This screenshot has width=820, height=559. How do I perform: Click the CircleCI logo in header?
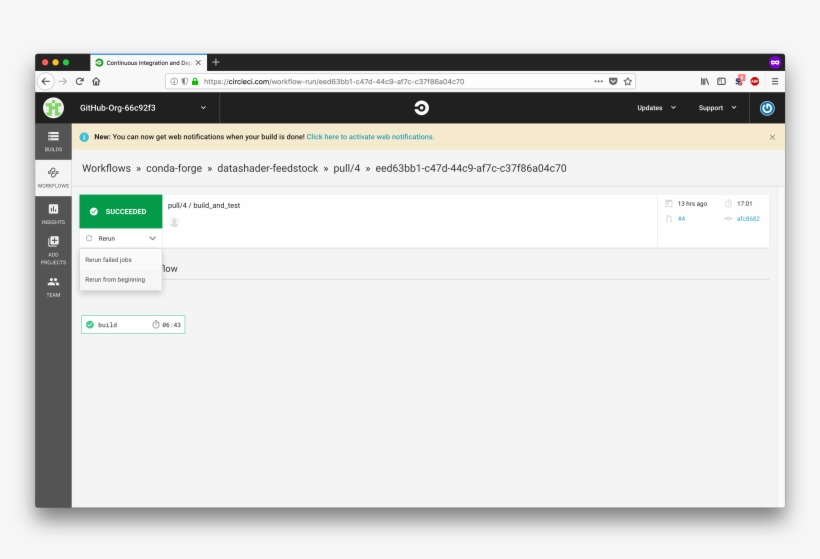pos(421,108)
